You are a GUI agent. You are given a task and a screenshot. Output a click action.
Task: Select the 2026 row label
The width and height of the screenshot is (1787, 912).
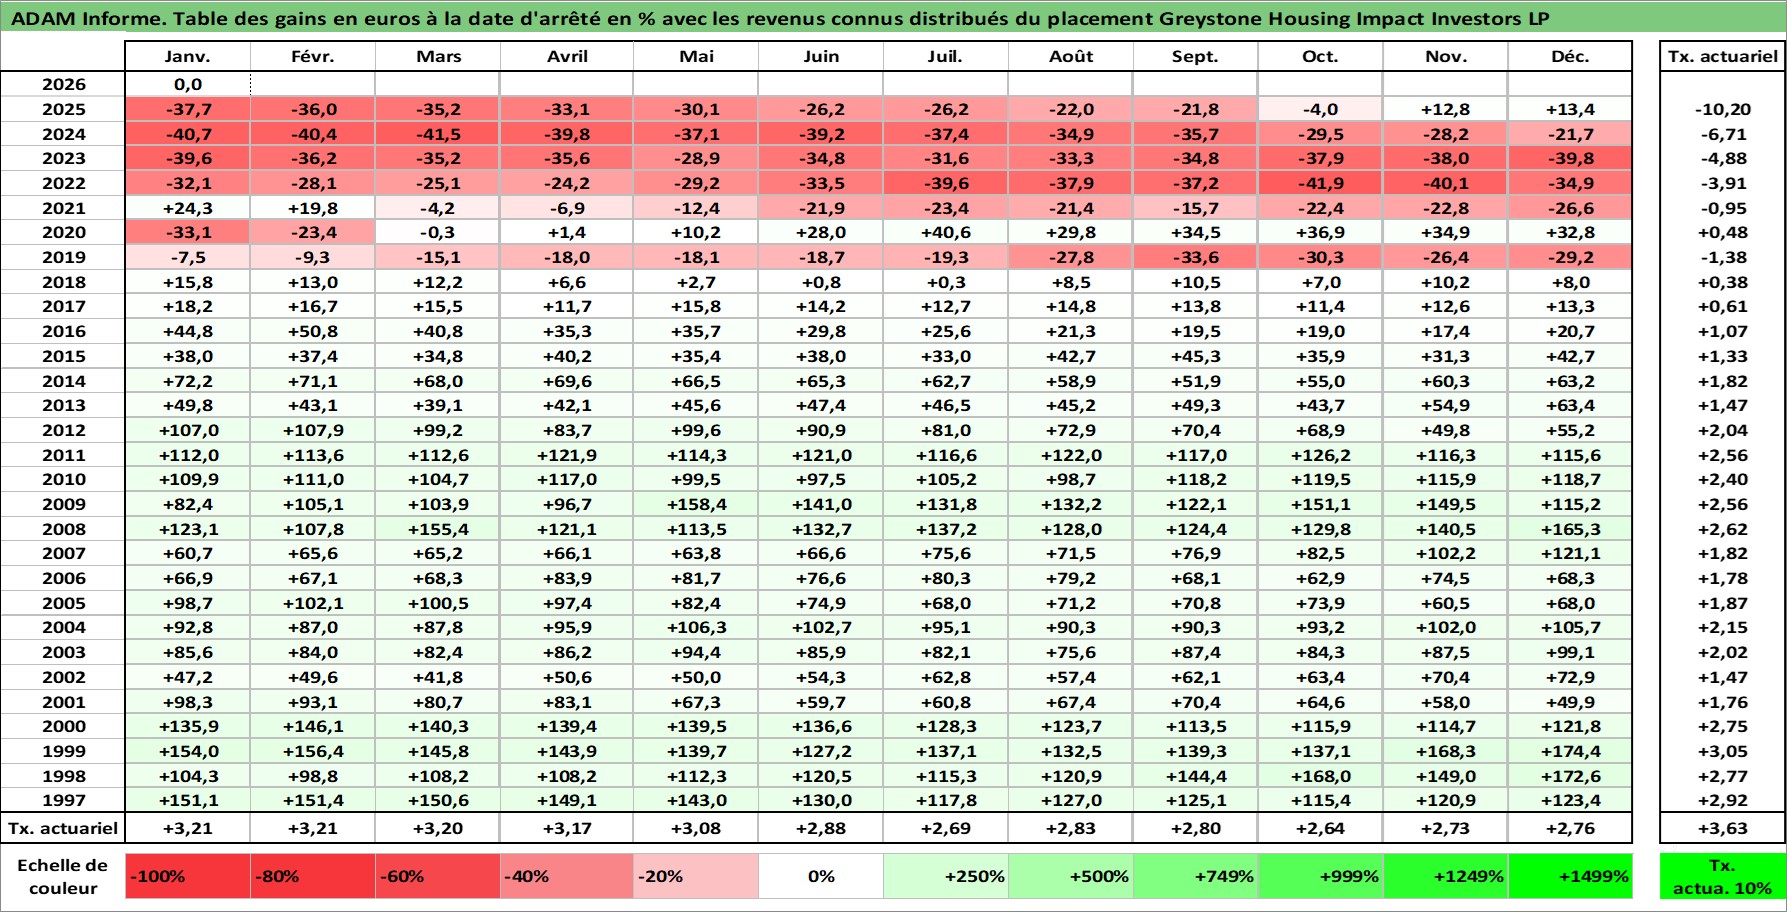tap(63, 84)
